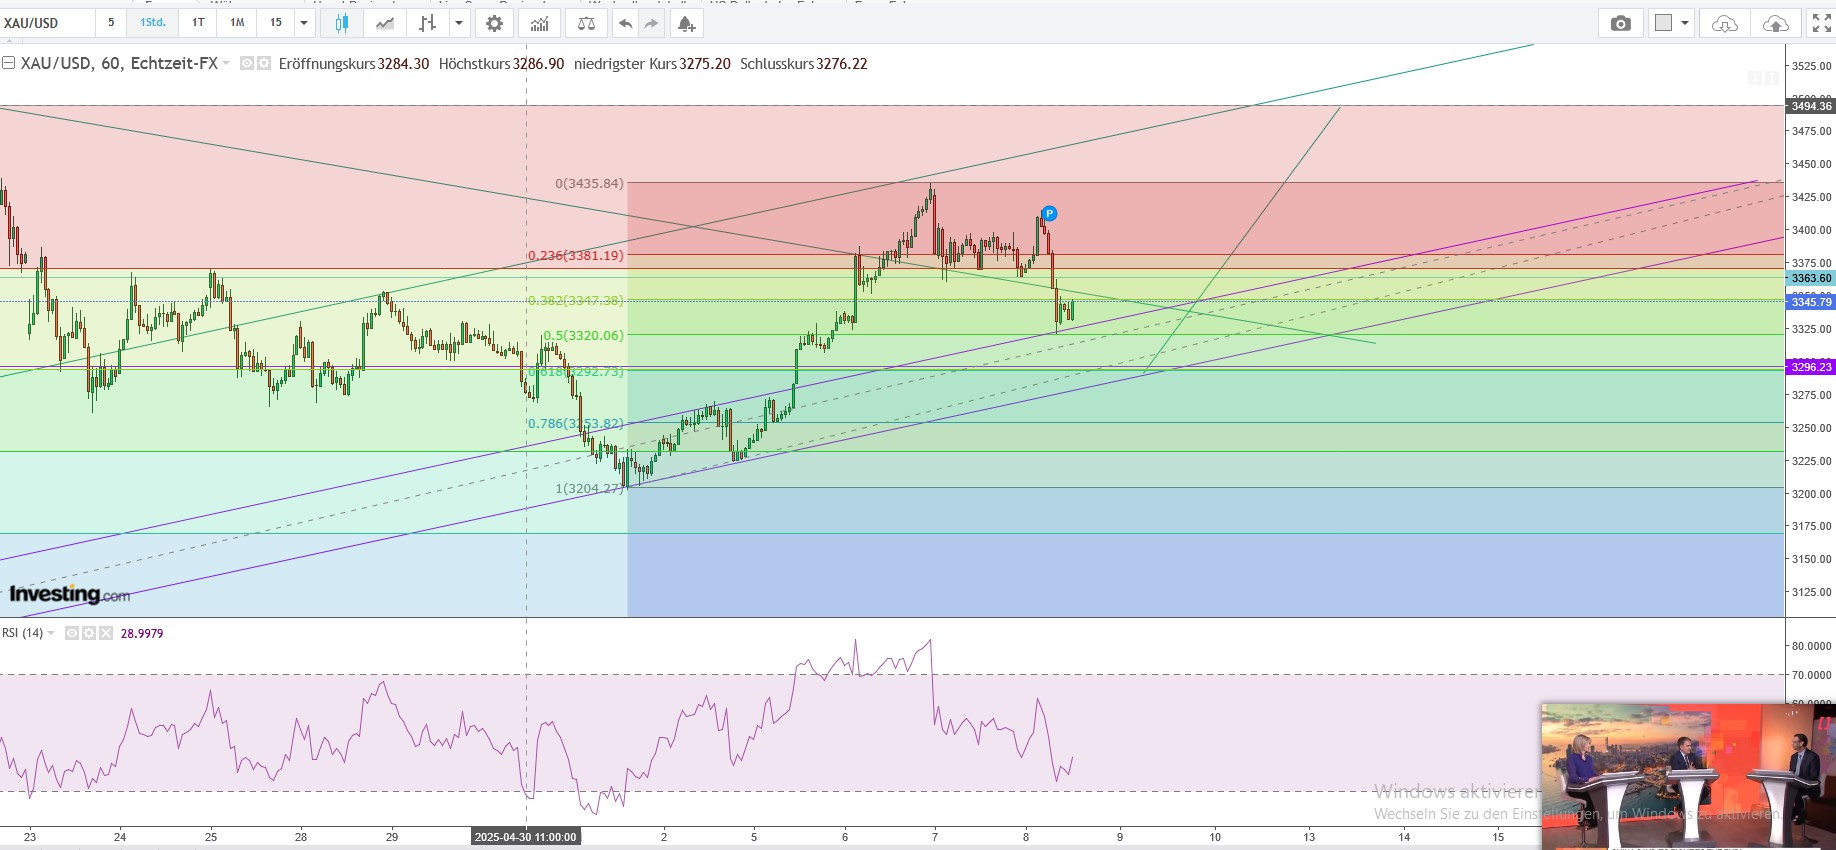Open the video thumbnail in corner
This screenshot has width=1836, height=850.
1688,776
